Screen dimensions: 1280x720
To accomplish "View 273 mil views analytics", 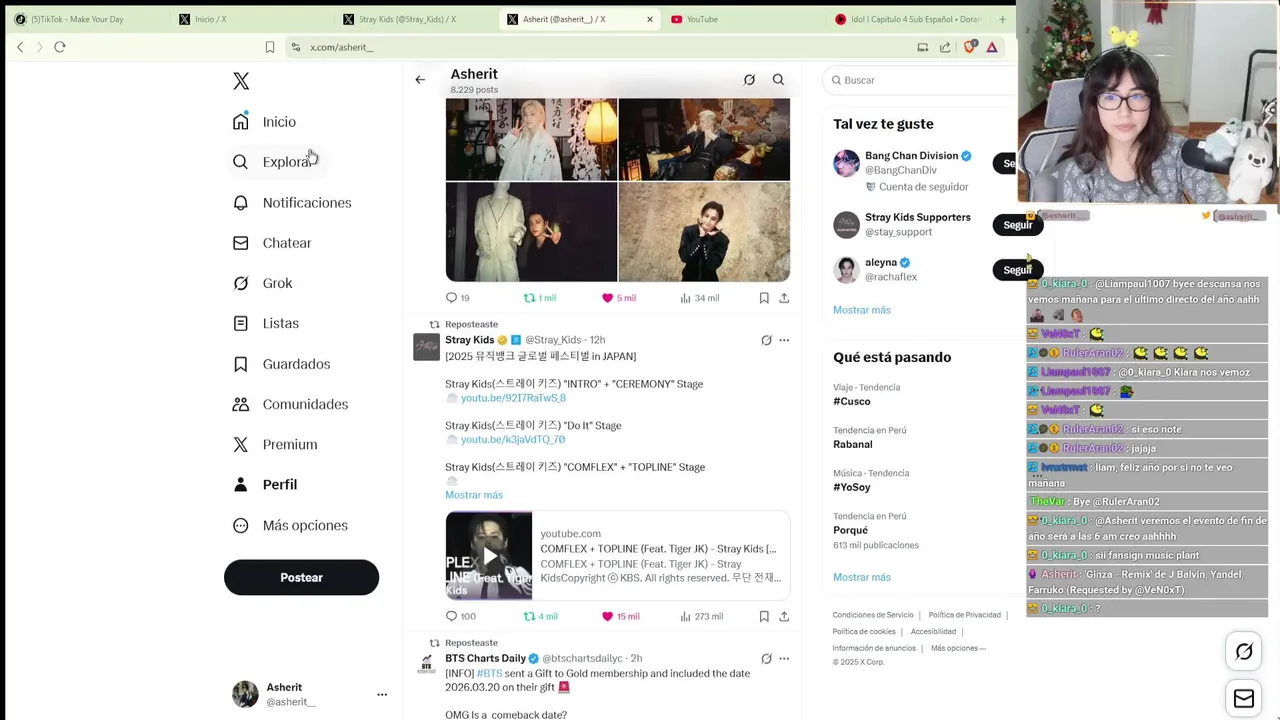I will 701,617.
